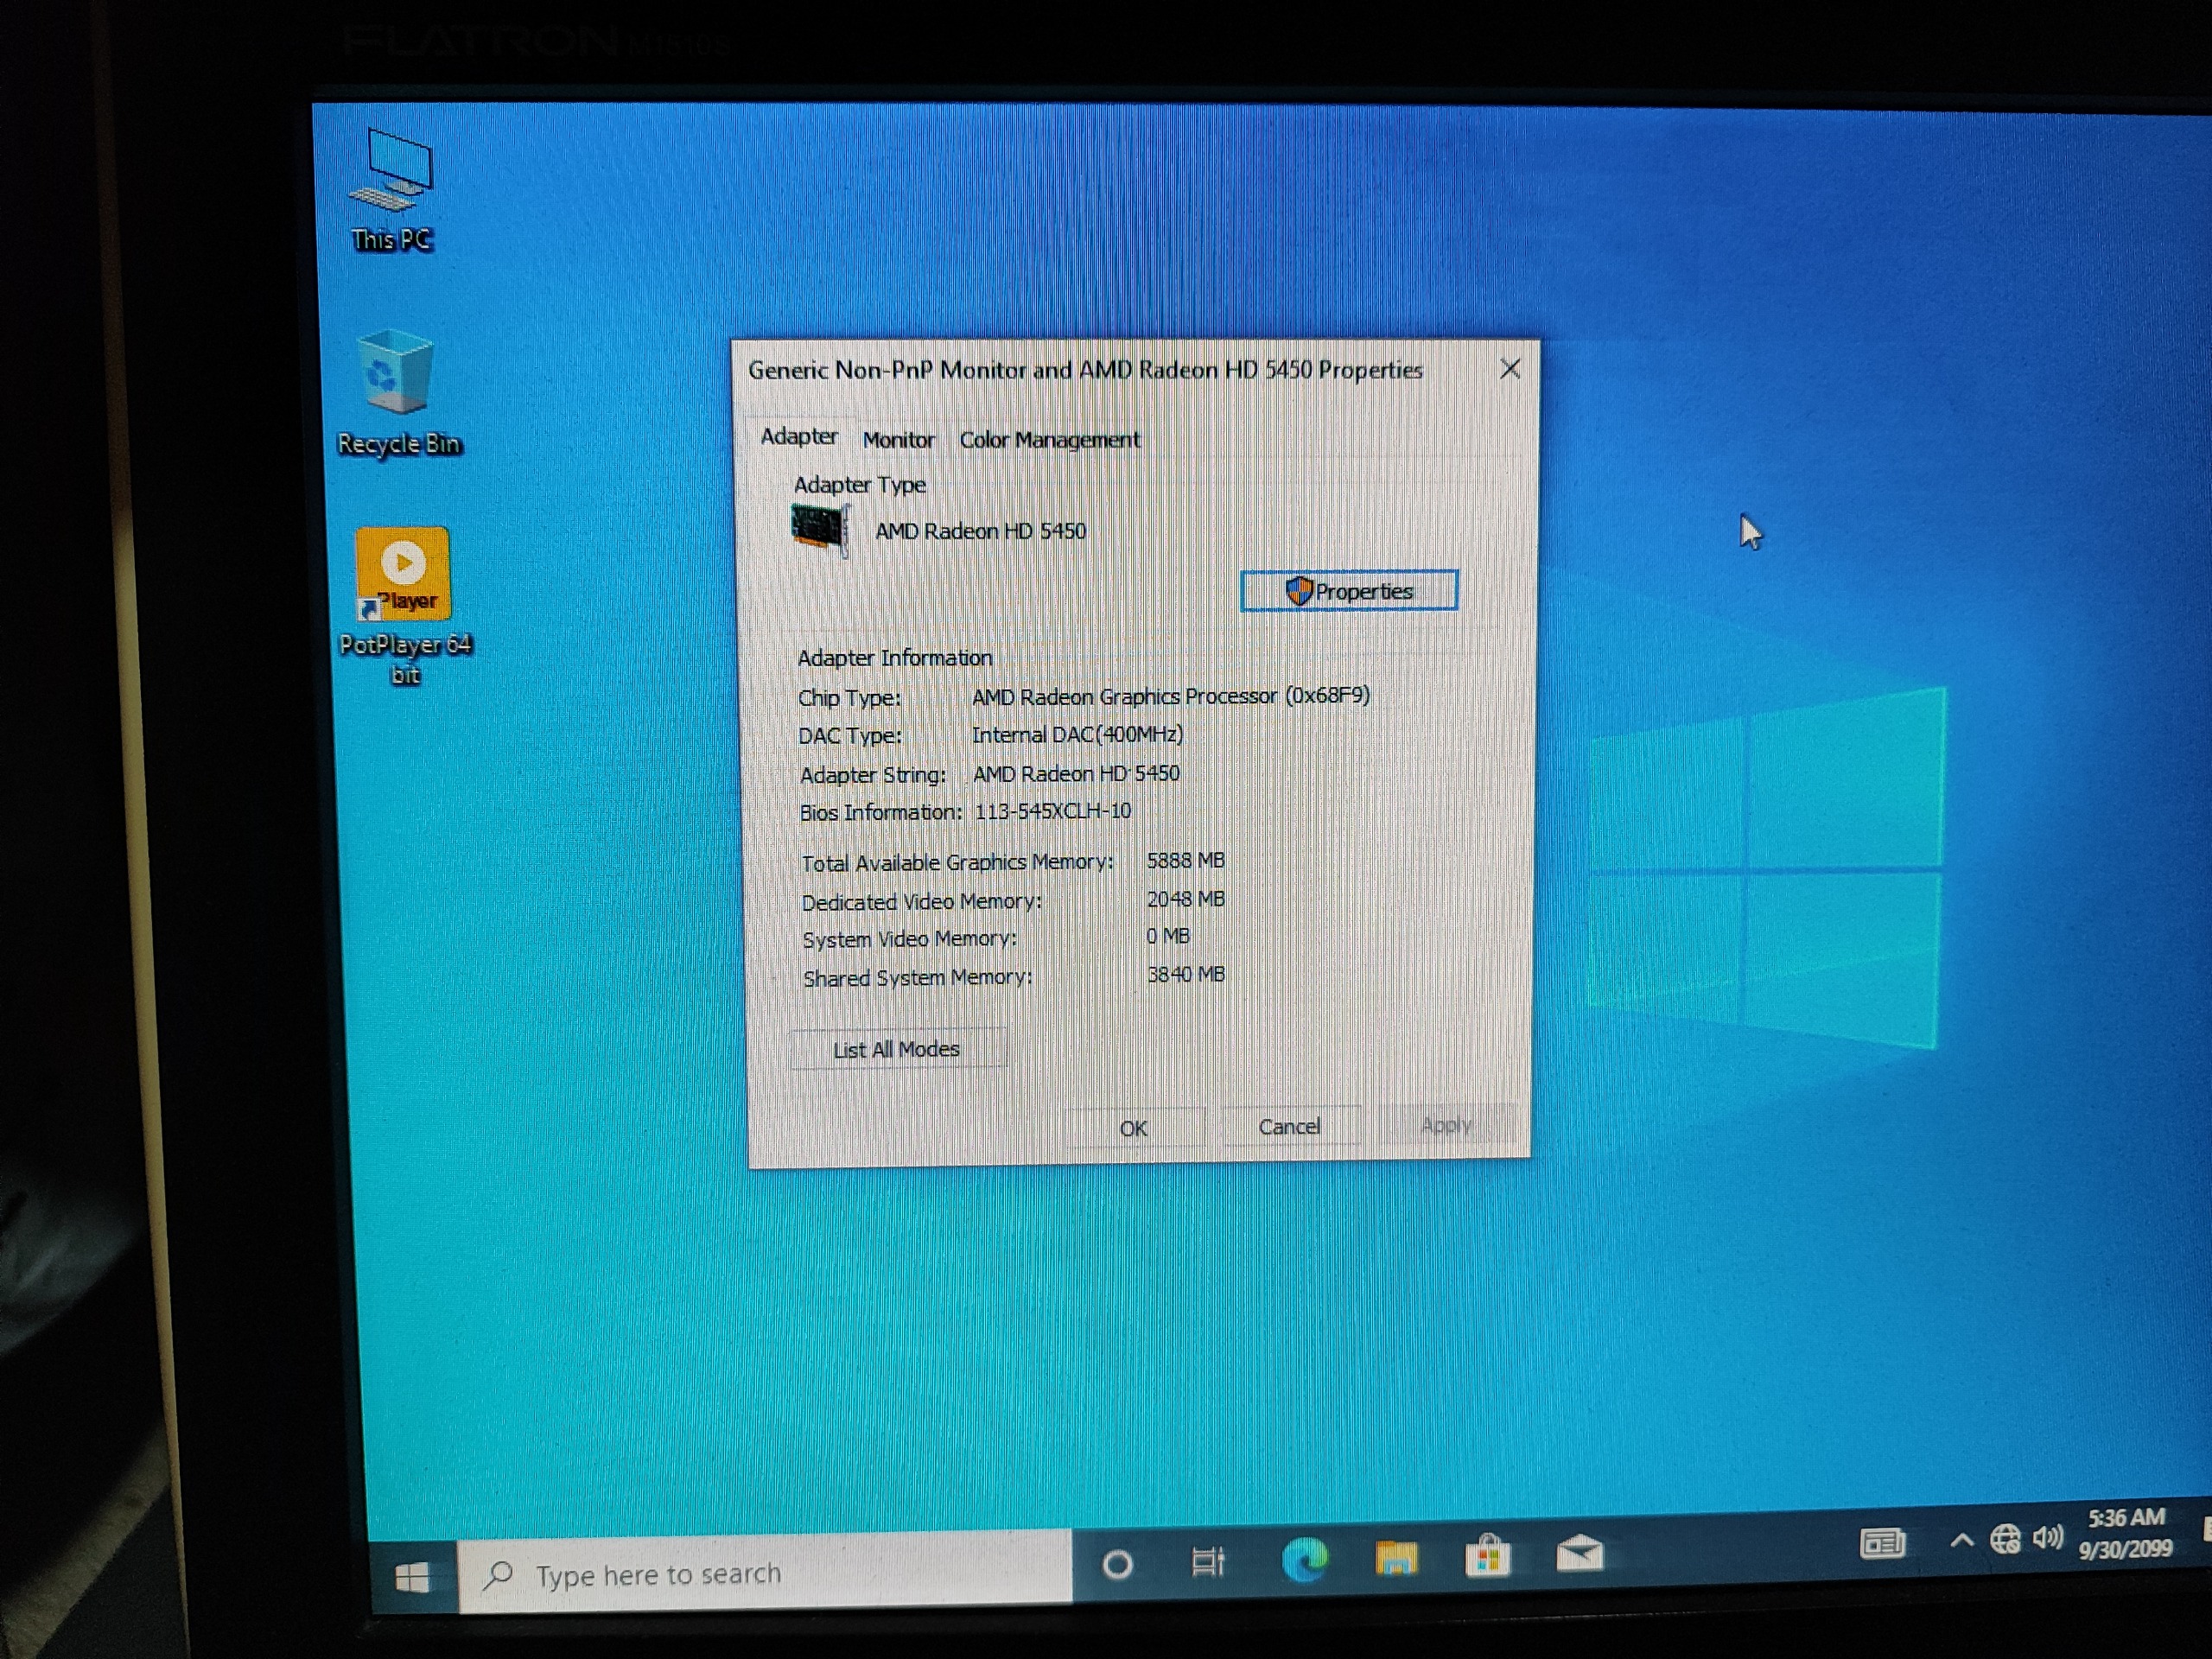The image size is (2212, 1659).
Task: Click the Bios Information 113-545XCLH-10 value
Action: pyautogui.click(x=1053, y=811)
